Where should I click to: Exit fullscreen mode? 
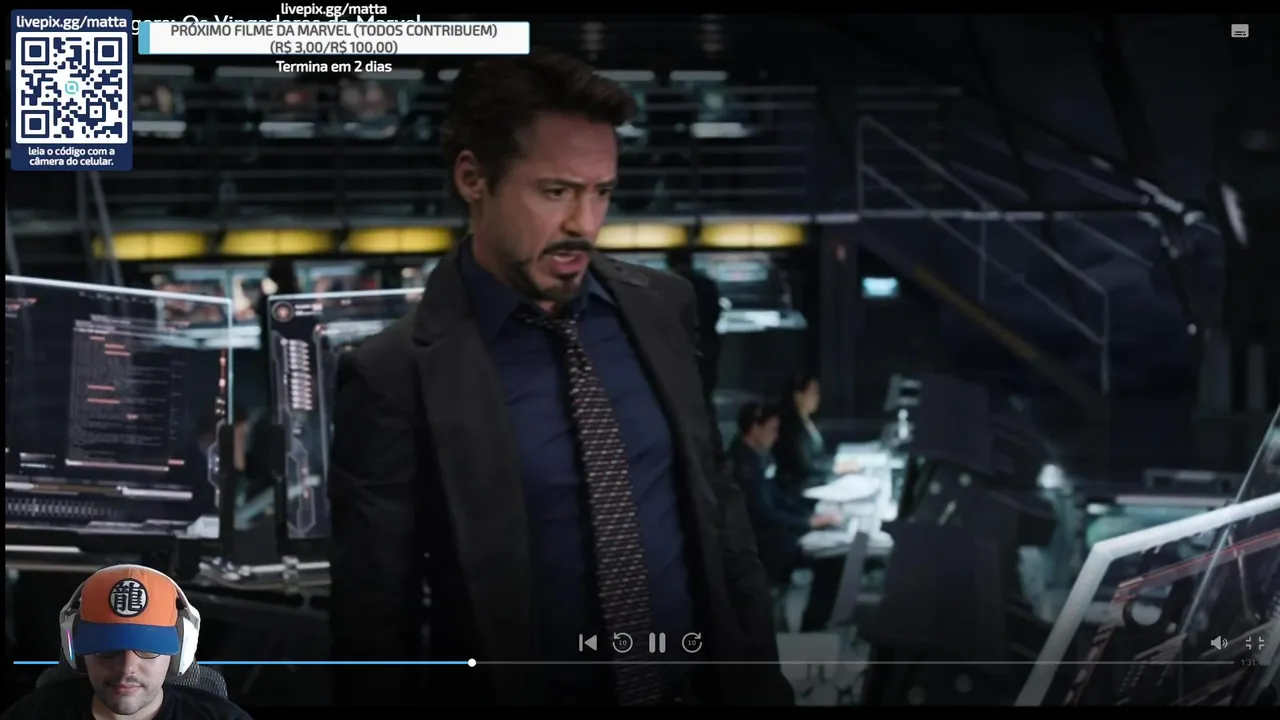1255,643
